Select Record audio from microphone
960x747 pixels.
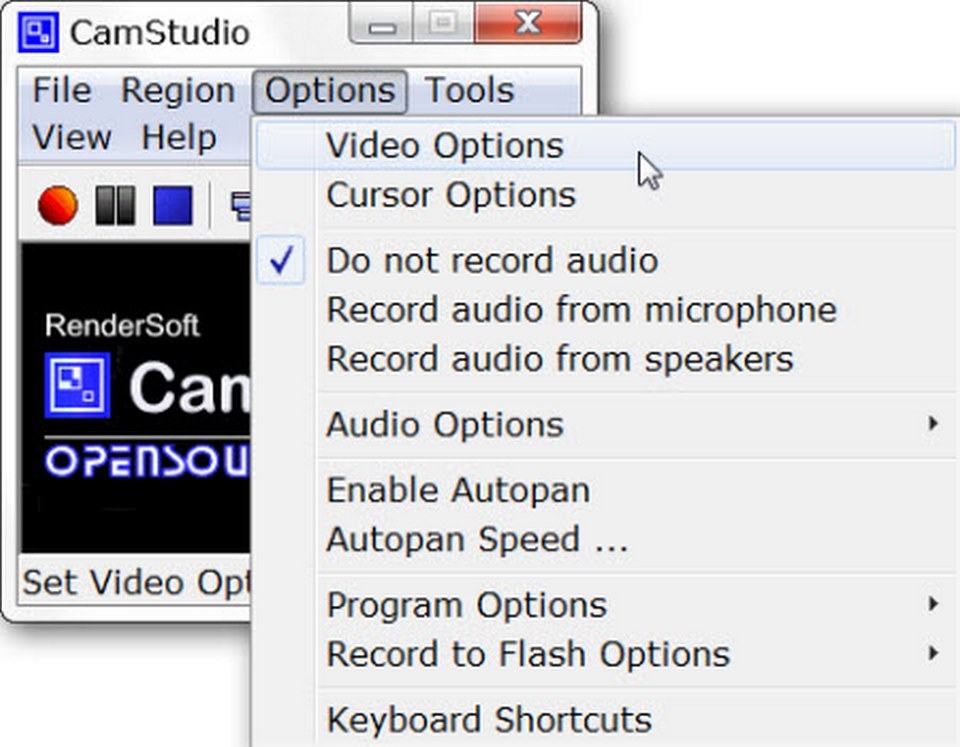[580, 310]
